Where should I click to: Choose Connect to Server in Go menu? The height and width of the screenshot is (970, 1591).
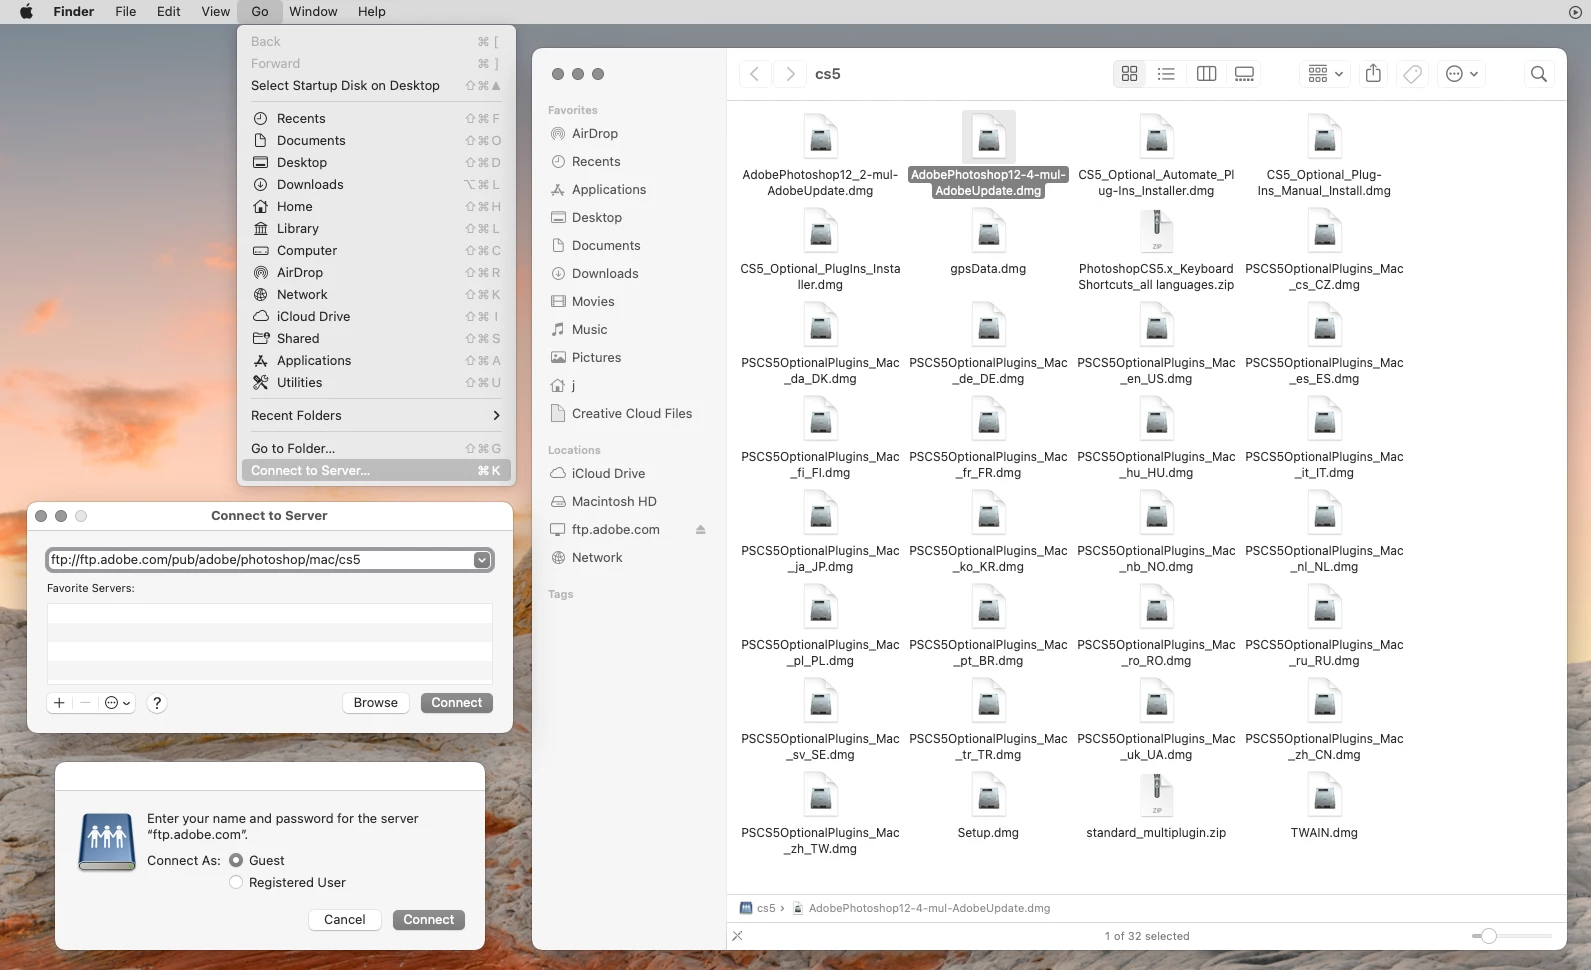(x=376, y=471)
